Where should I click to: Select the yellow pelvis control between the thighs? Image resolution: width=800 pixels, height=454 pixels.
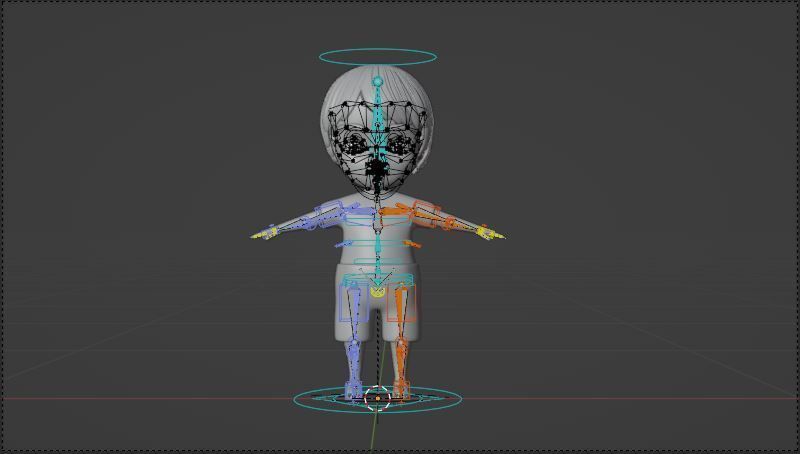(378, 292)
